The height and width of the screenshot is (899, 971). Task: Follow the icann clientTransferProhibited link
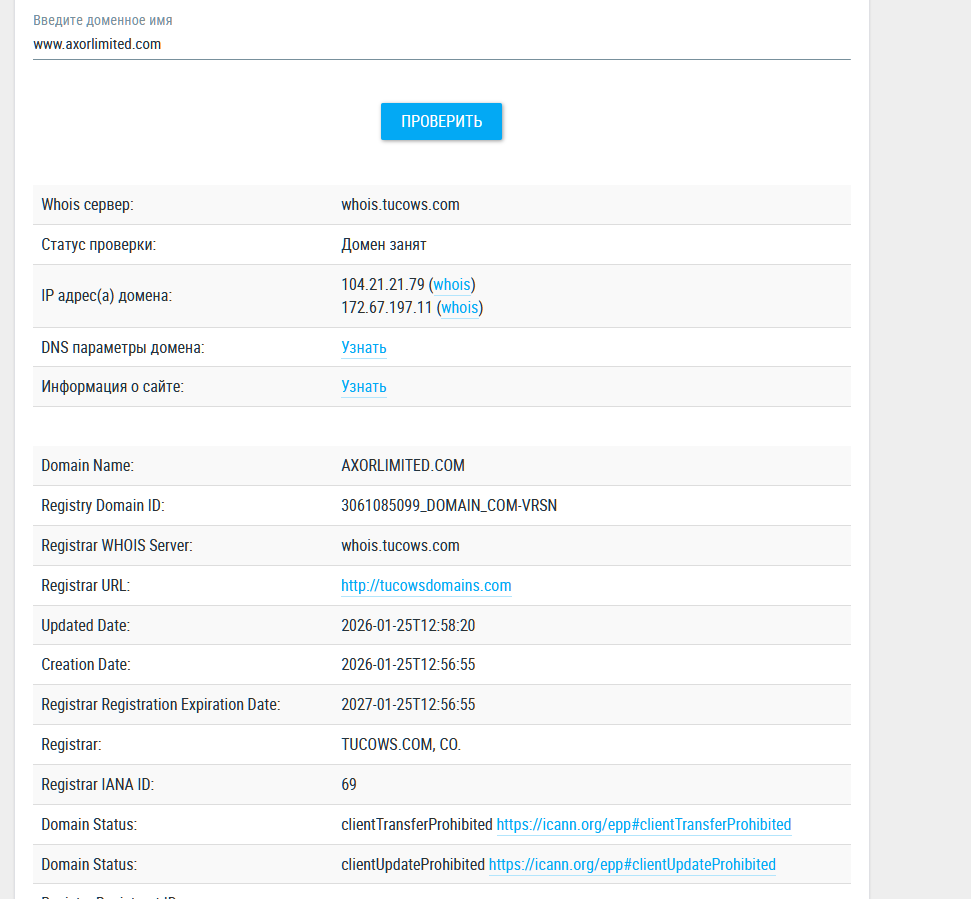click(x=643, y=825)
